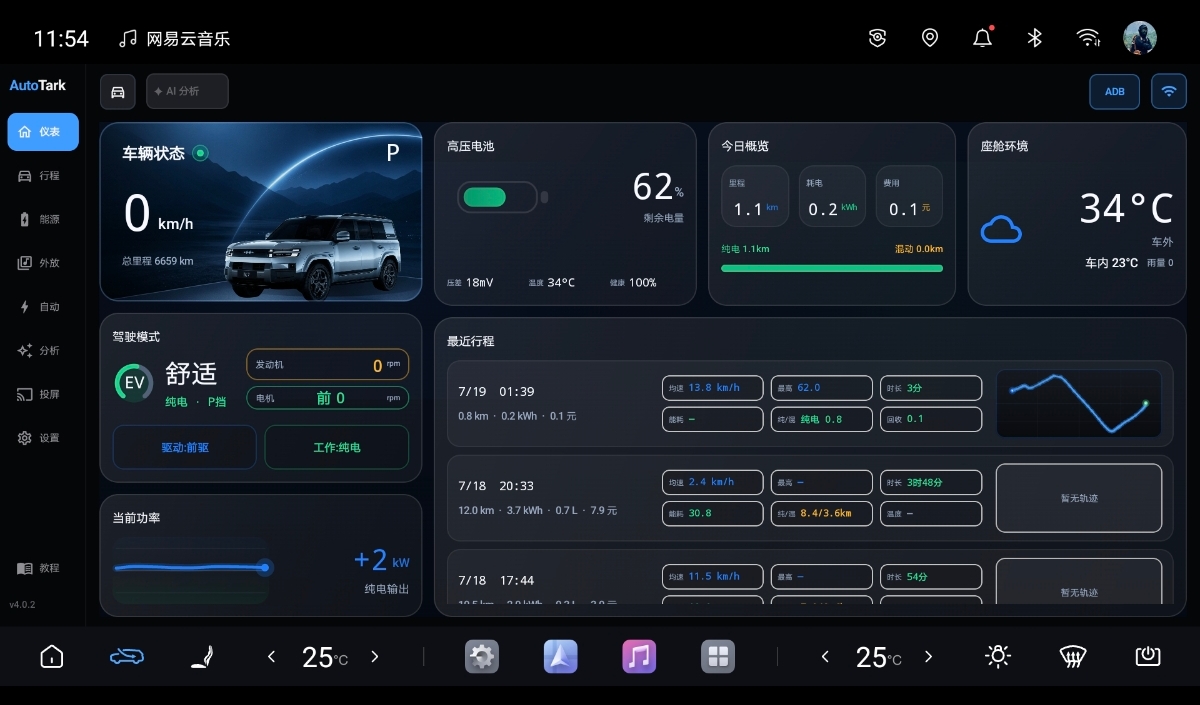The image size is (1200, 705).
Task: Open the 7/19 01:39 trip route thumbnail
Action: [1078, 403]
